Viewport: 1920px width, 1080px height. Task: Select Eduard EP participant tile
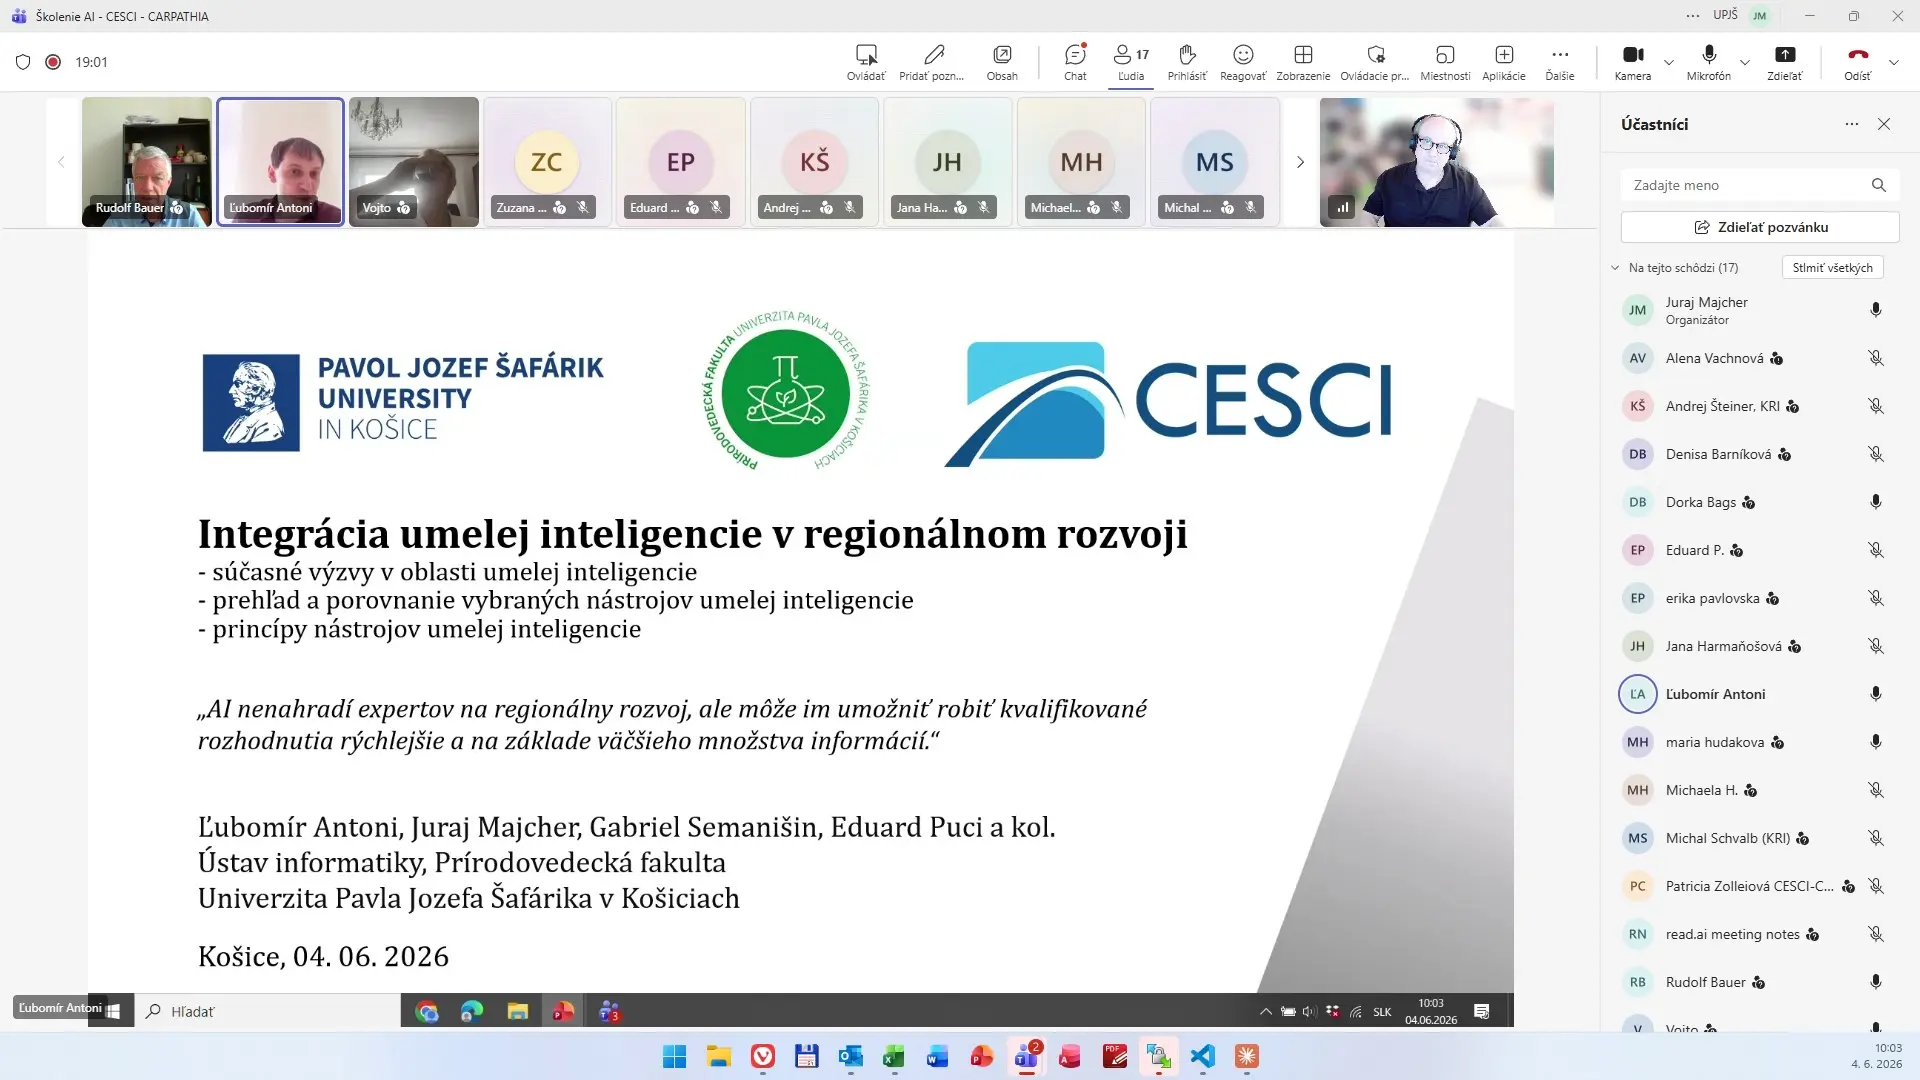click(681, 162)
